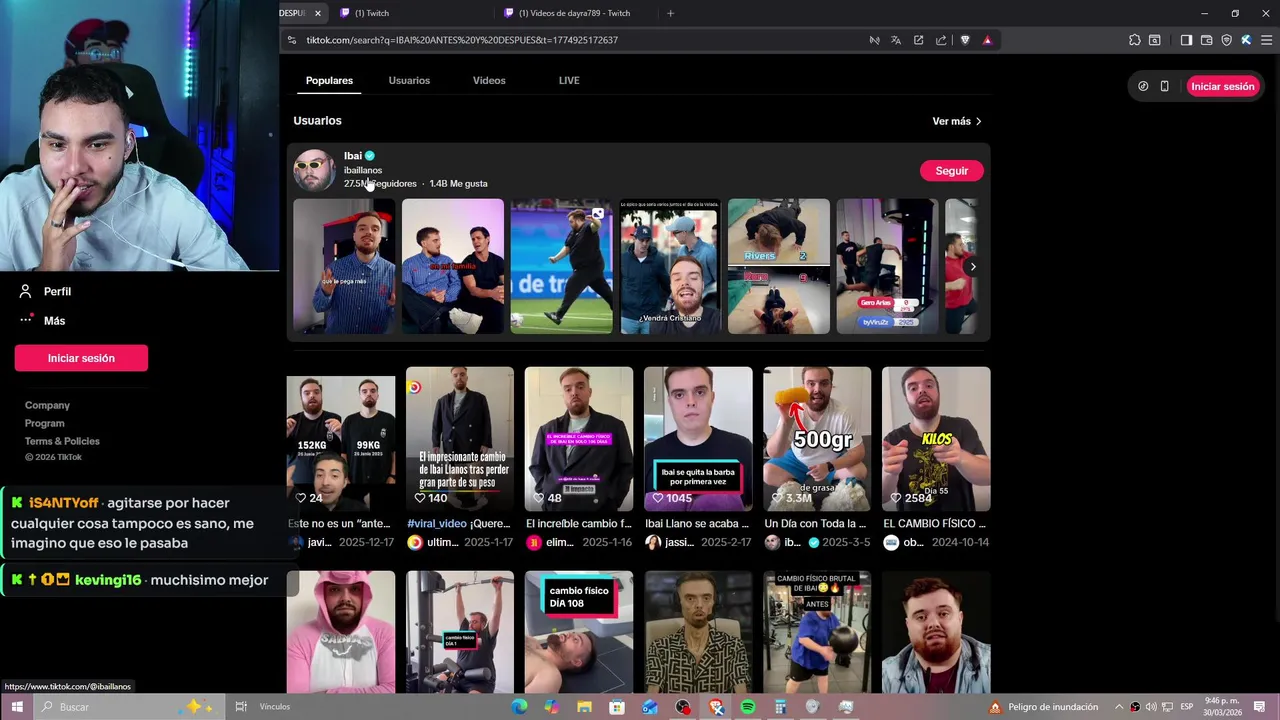
Task: Open the Rivers push-up carousel video
Action: point(779,266)
